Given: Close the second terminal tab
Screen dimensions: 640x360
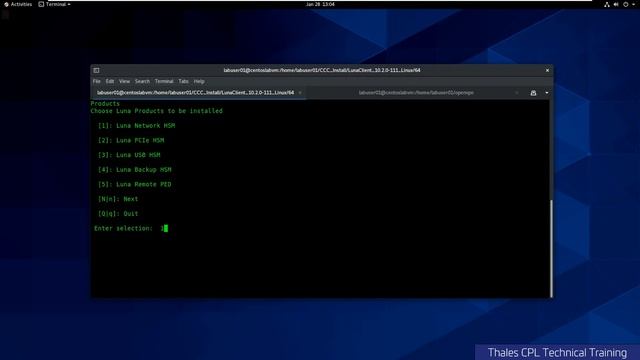Looking at the screenshot, I should pyautogui.click(x=517, y=93).
